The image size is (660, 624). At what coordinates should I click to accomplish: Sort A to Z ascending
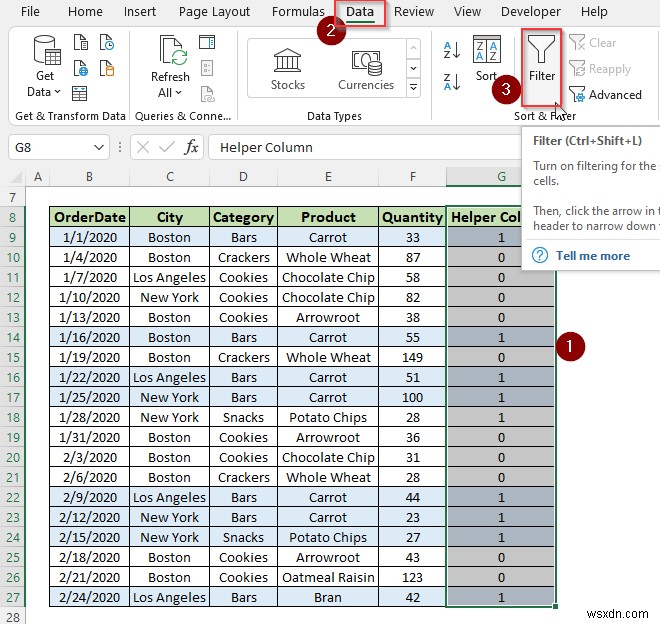click(452, 51)
